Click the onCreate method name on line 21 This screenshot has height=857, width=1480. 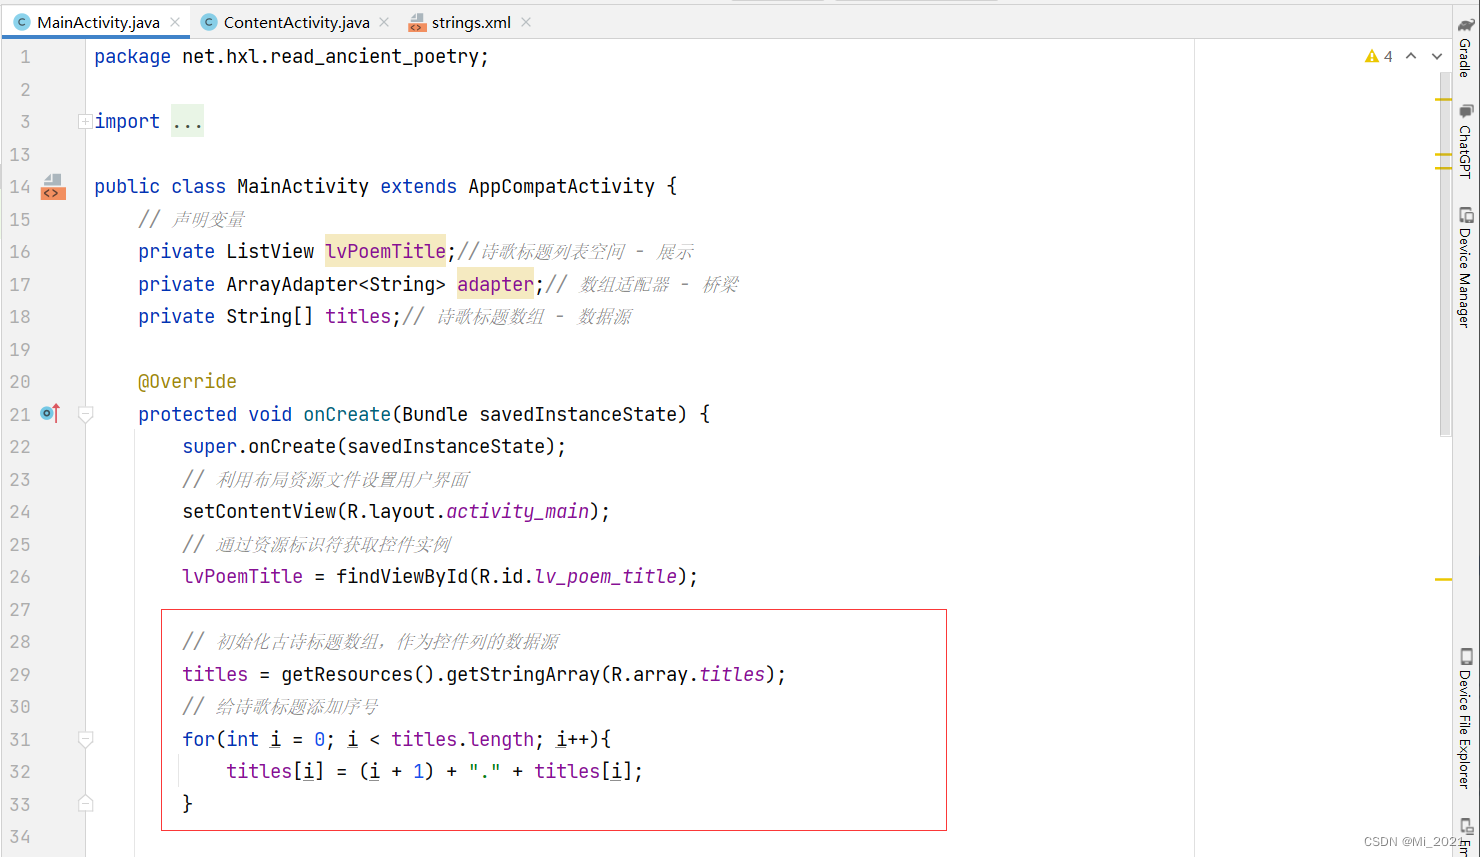tap(347, 414)
